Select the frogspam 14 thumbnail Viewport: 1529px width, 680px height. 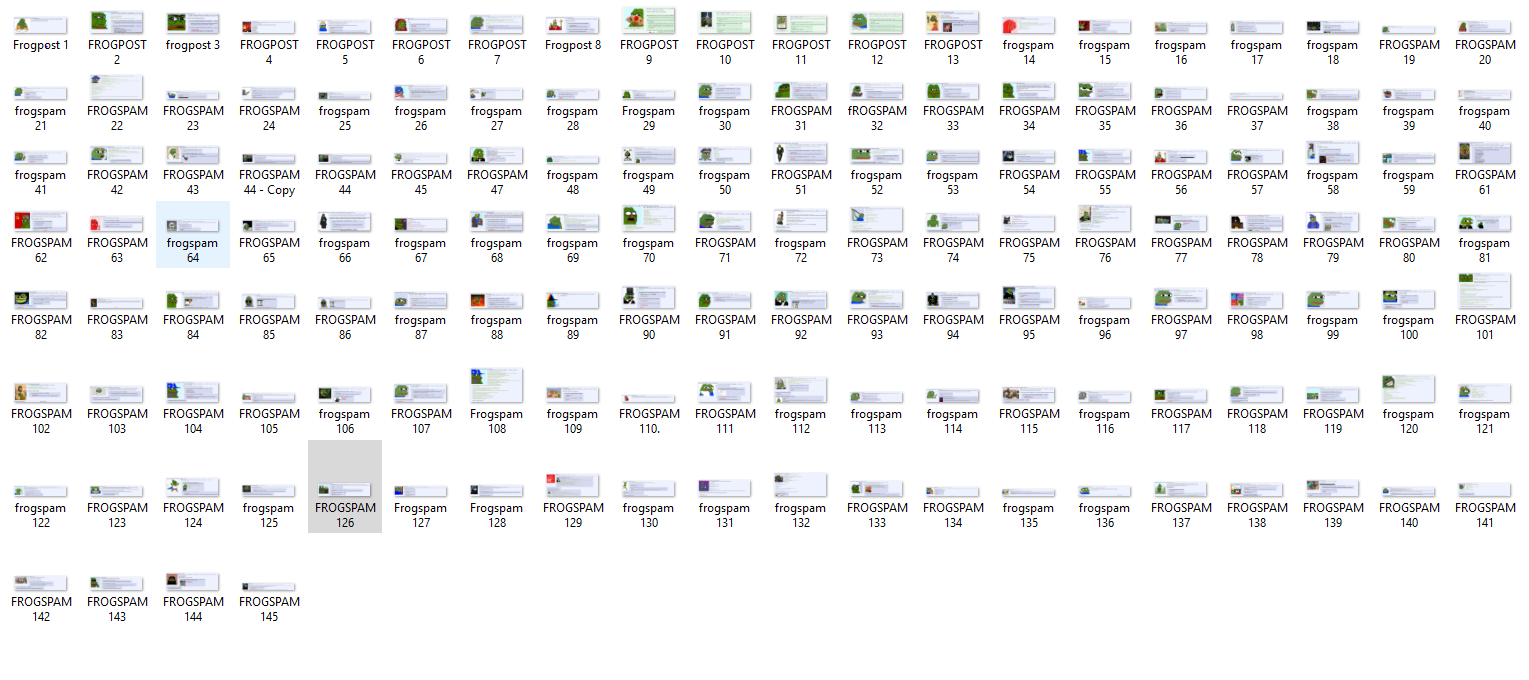[1029, 26]
